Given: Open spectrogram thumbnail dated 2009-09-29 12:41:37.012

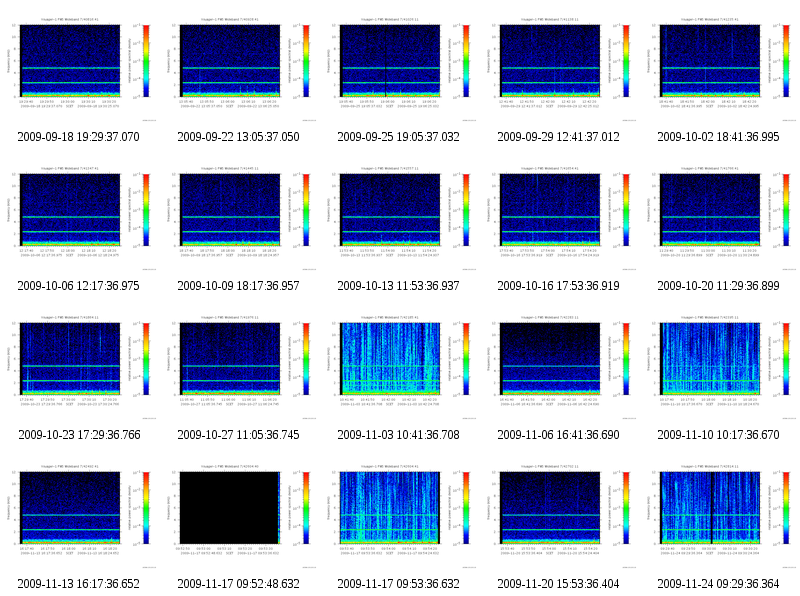Looking at the screenshot, I should (560, 69).
